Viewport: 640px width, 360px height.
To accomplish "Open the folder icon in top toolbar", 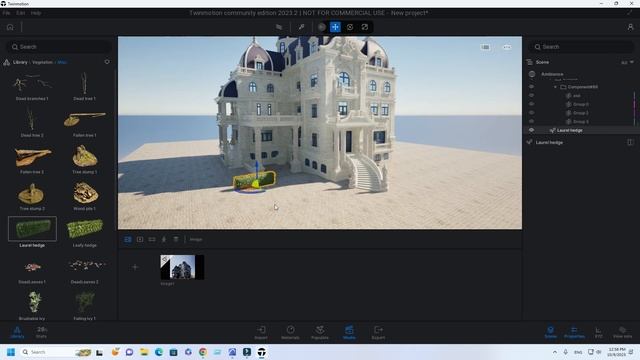I will (279, 27).
